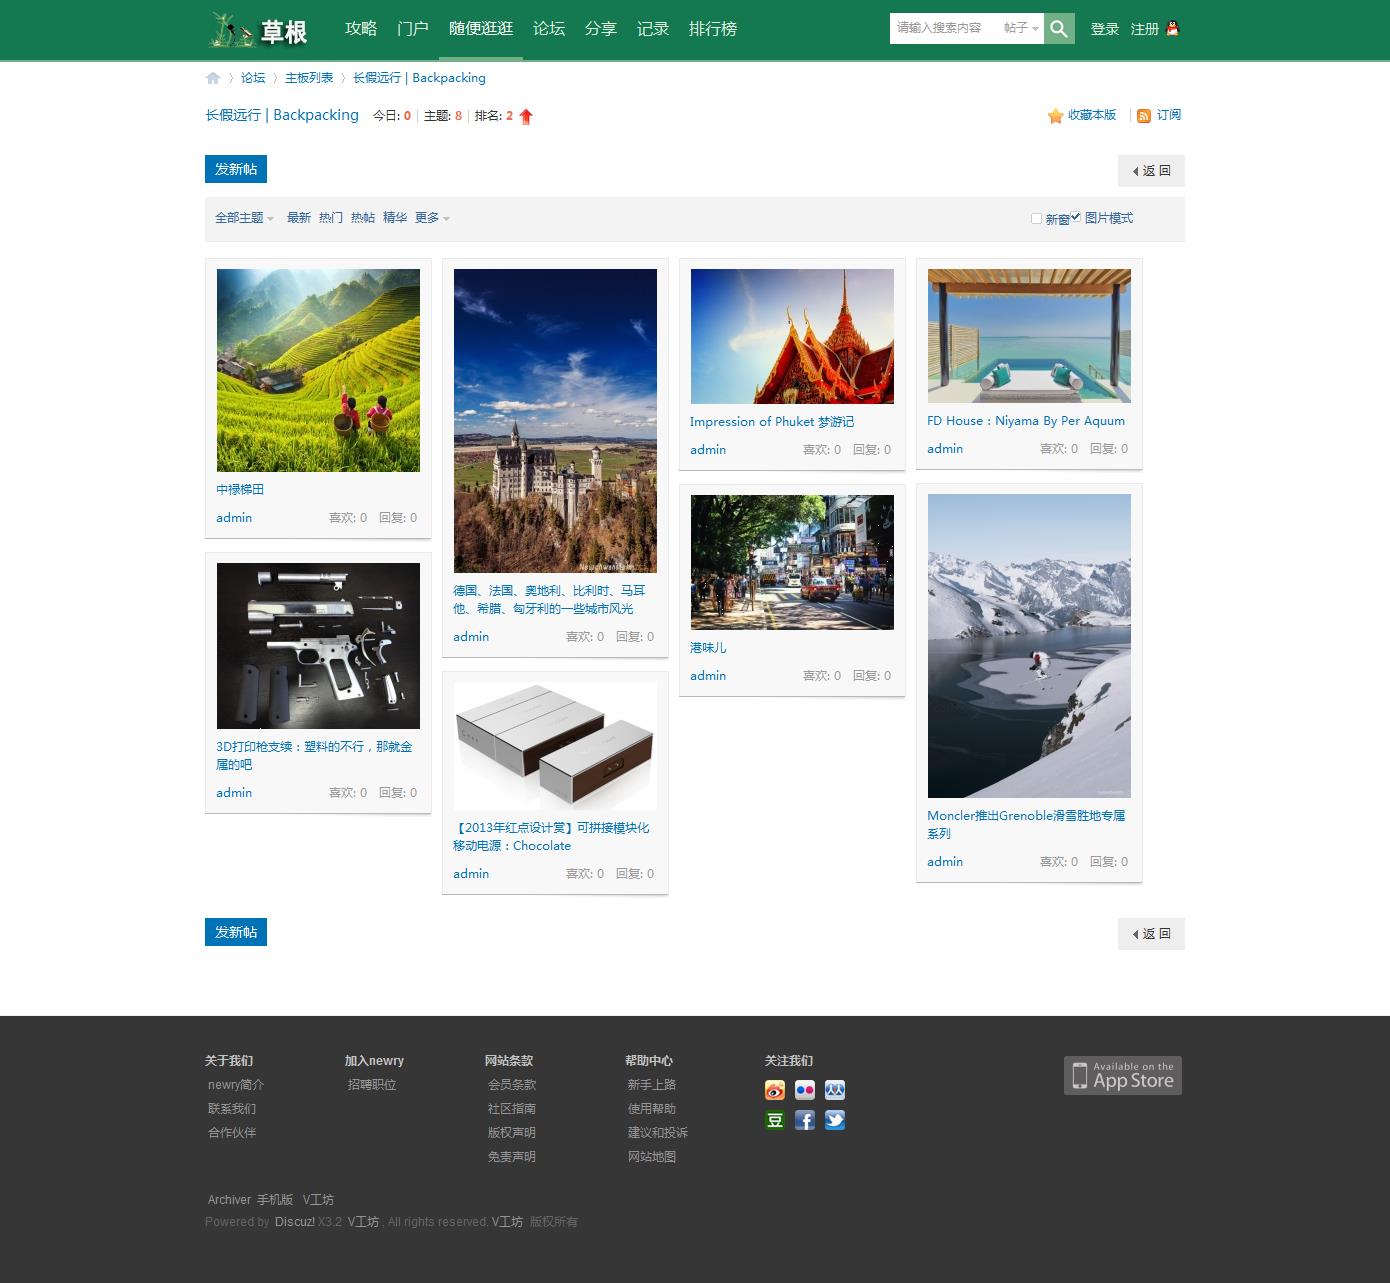This screenshot has width=1390, height=1283.
Task: Click the 草根 site logo
Action: pos(259,30)
